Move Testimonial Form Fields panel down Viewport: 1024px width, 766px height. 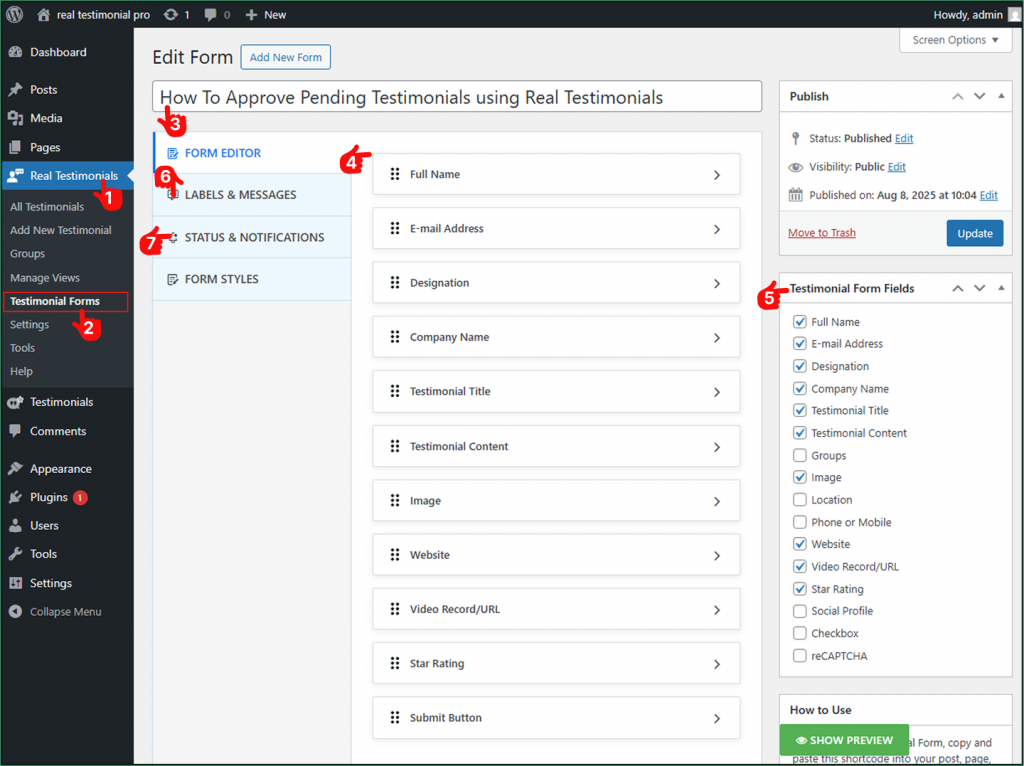point(980,288)
